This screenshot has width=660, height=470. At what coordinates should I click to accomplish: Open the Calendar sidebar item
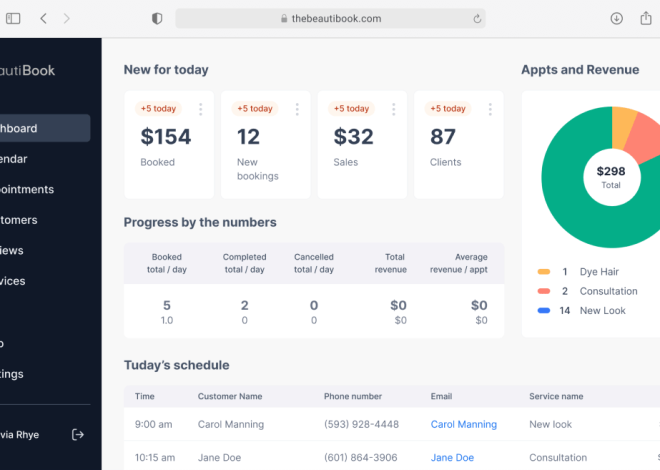[x=13, y=159]
